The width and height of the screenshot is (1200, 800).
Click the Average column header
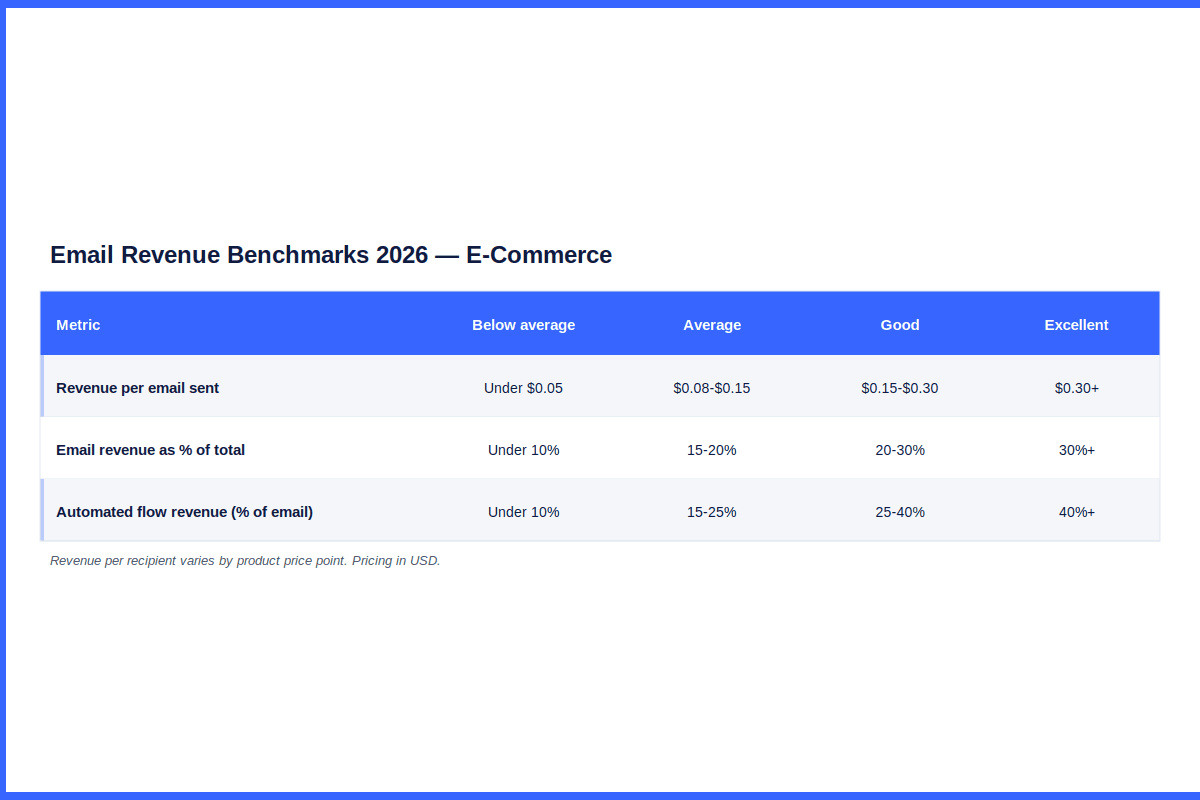pos(712,324)
